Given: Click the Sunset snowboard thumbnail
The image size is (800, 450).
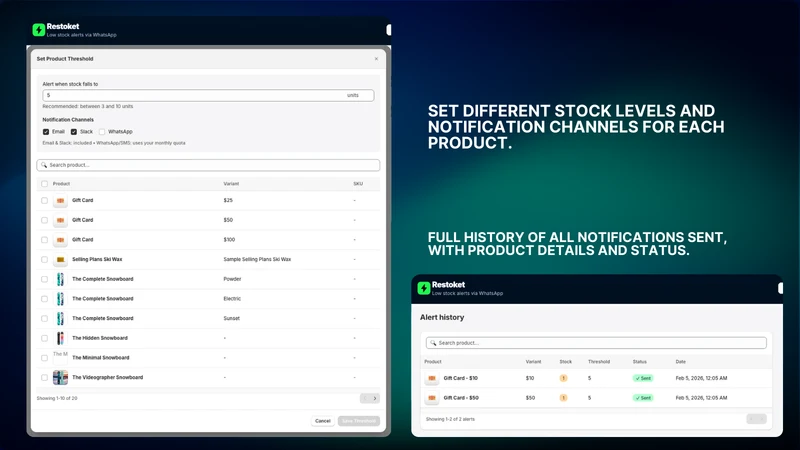Looking at the screenshot, I should (x=60, y=318).
